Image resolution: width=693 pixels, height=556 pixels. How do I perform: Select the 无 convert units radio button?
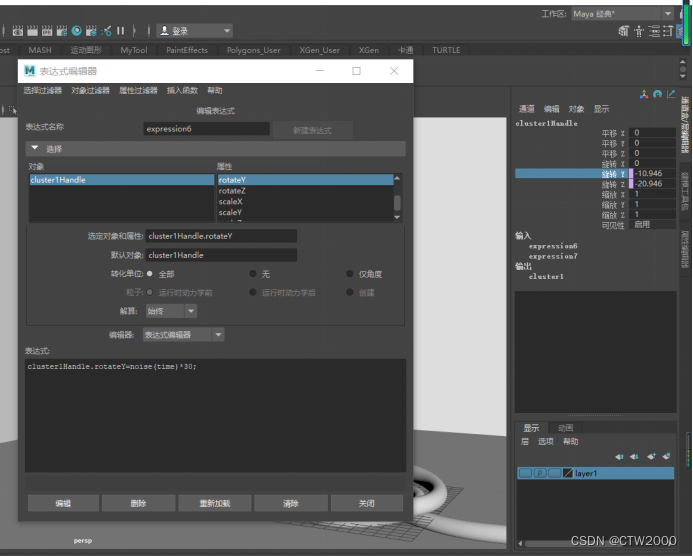[x=253, y=274]
